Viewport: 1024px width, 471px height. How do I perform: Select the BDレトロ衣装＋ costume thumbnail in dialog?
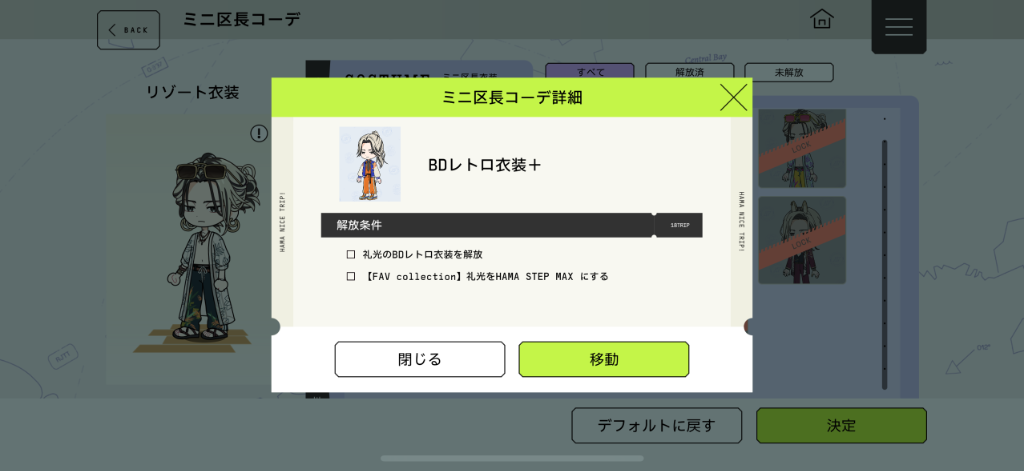(370, 164)
